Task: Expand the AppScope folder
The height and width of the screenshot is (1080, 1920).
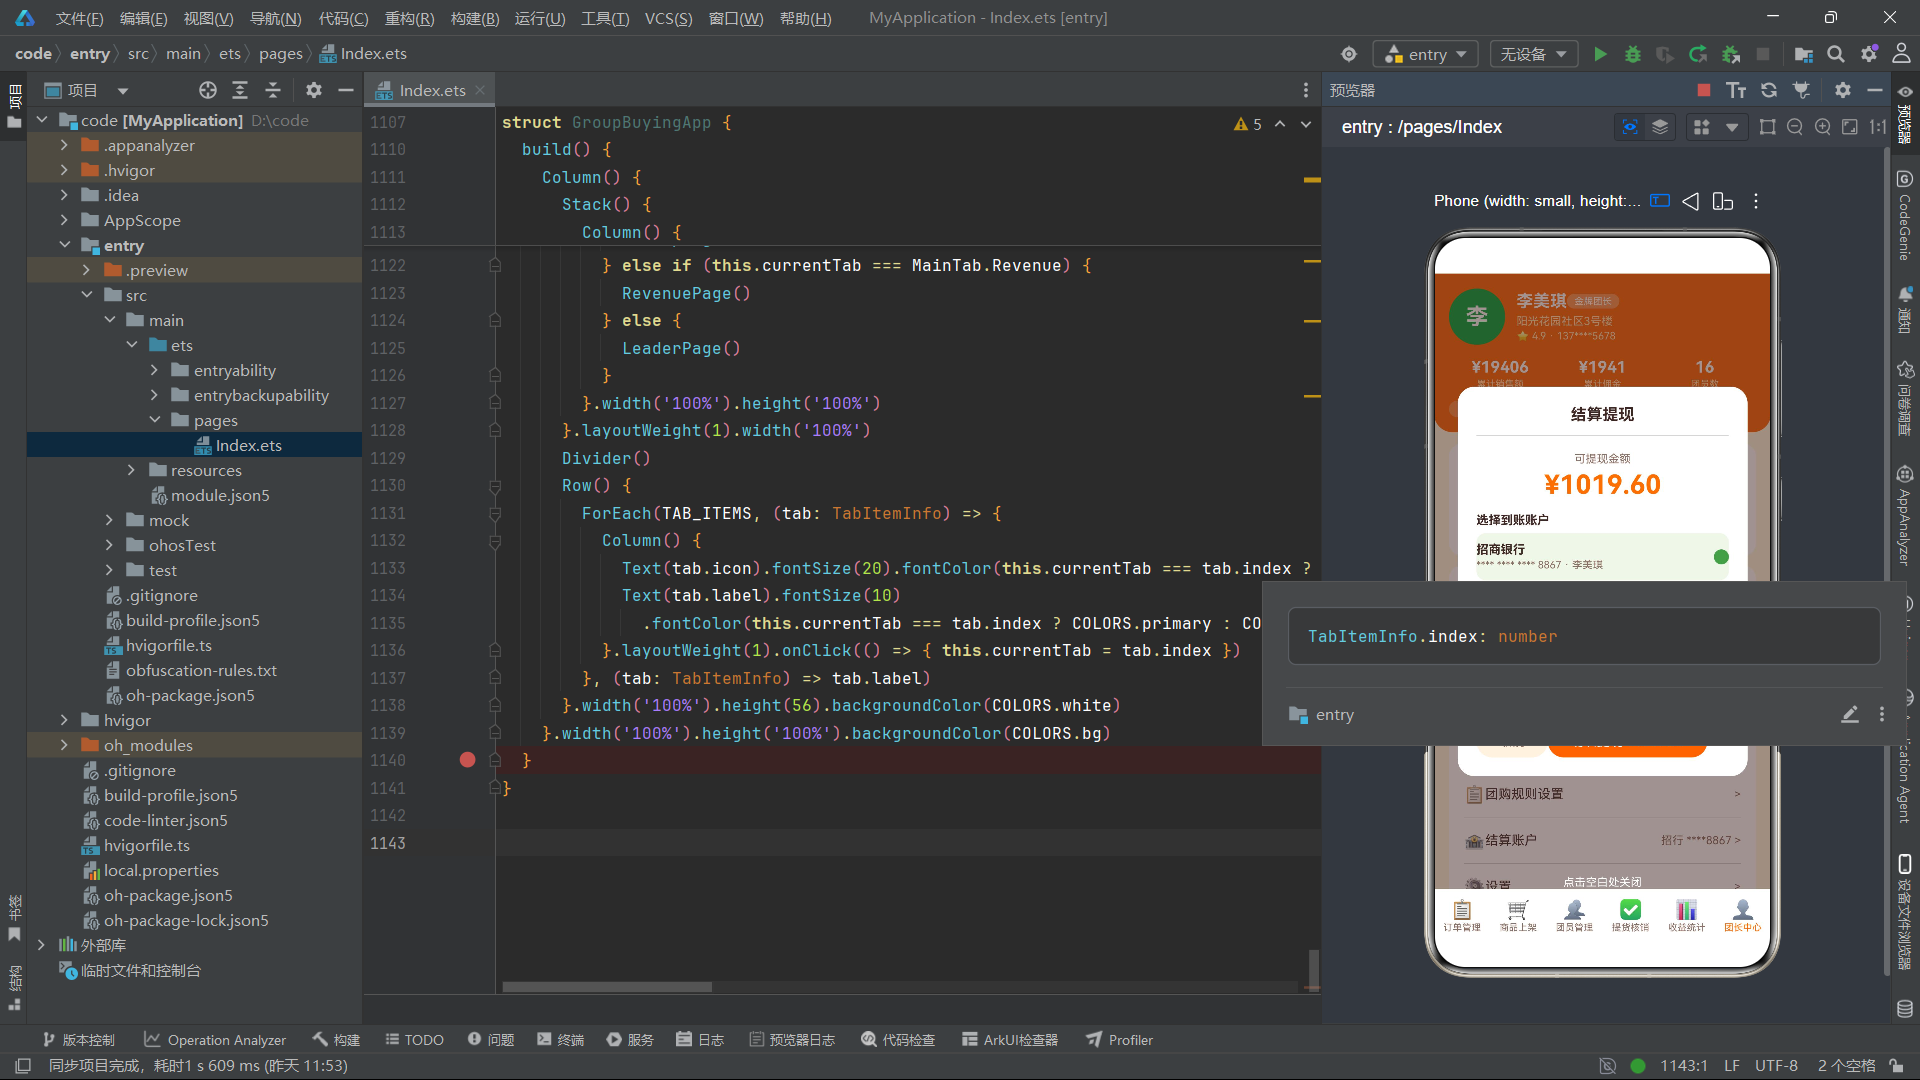Action: click(x=64, y=220)
